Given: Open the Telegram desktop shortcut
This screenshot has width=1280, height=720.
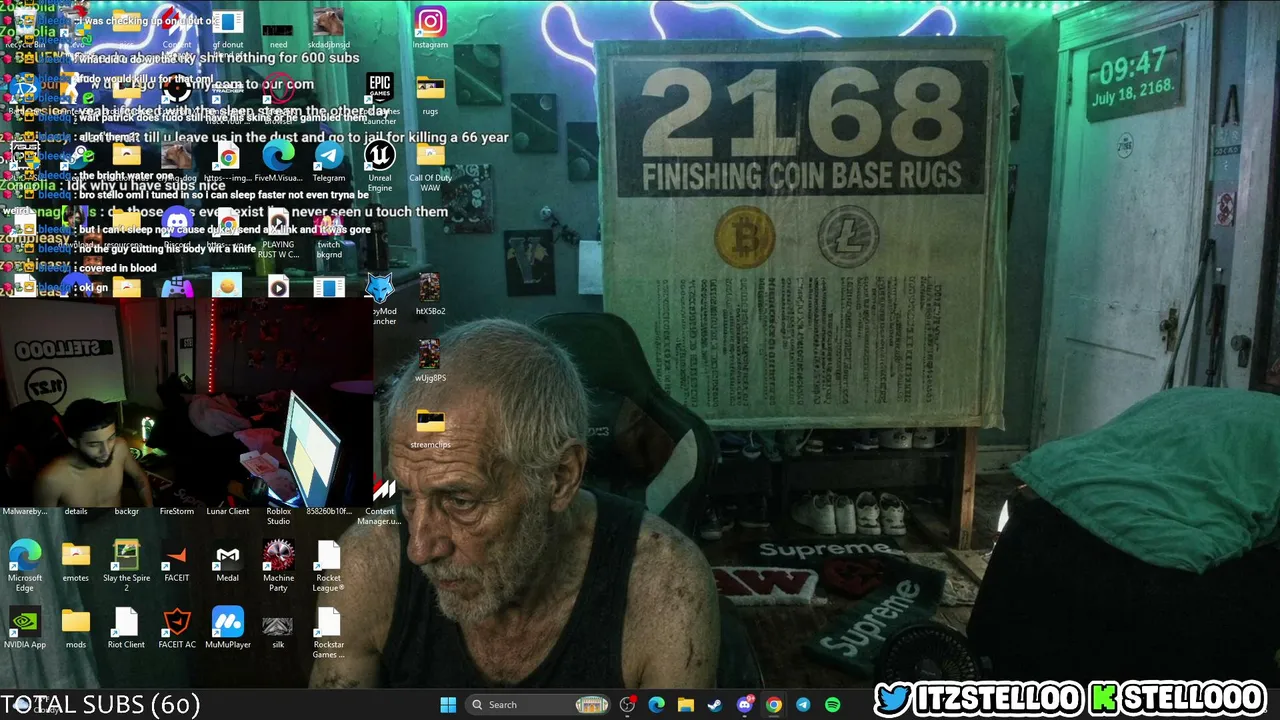Looking at the screenshot, I should [329, 162].
